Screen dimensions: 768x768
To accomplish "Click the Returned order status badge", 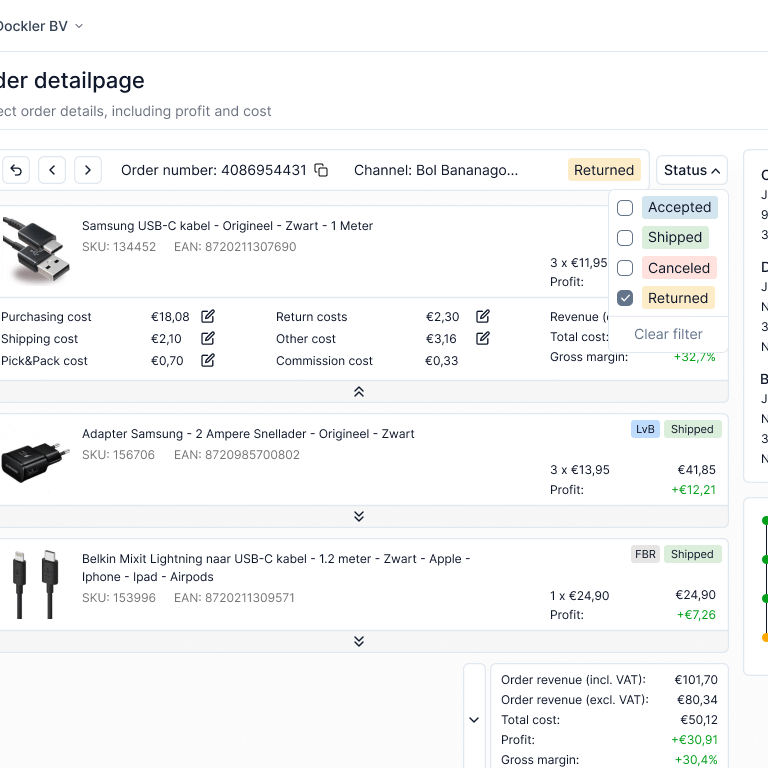I will point(604,170).
